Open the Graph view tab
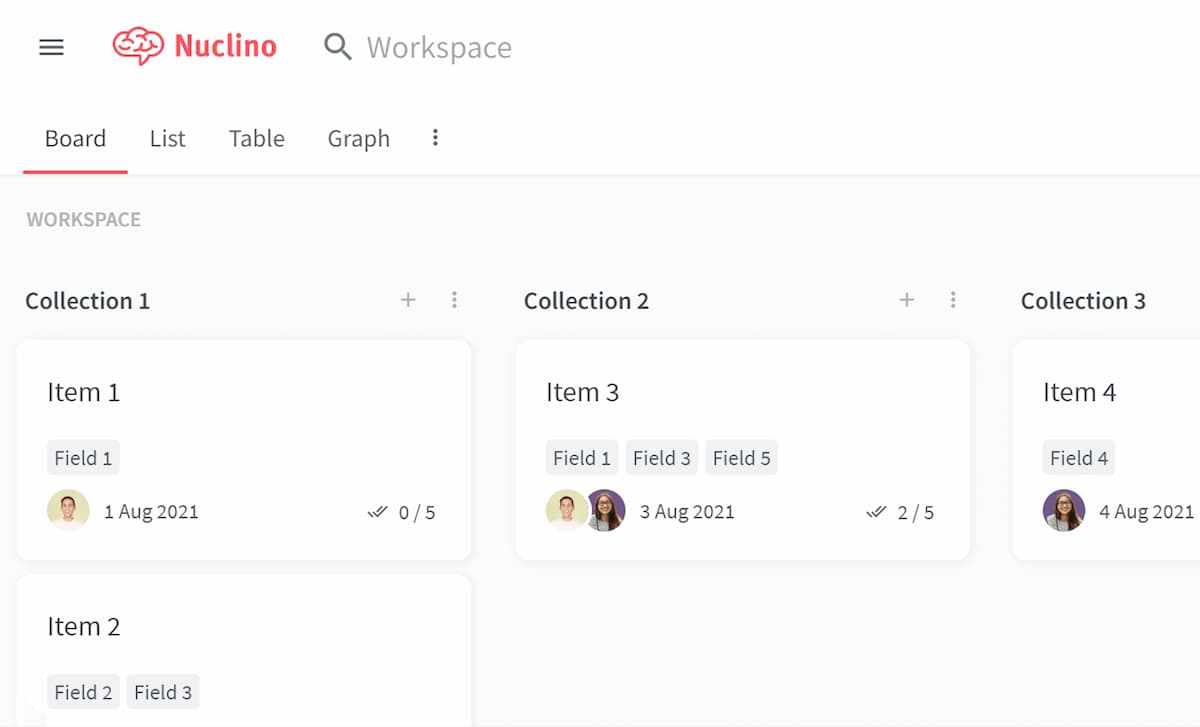The image size is (1200, 727). tap(358, 139)
